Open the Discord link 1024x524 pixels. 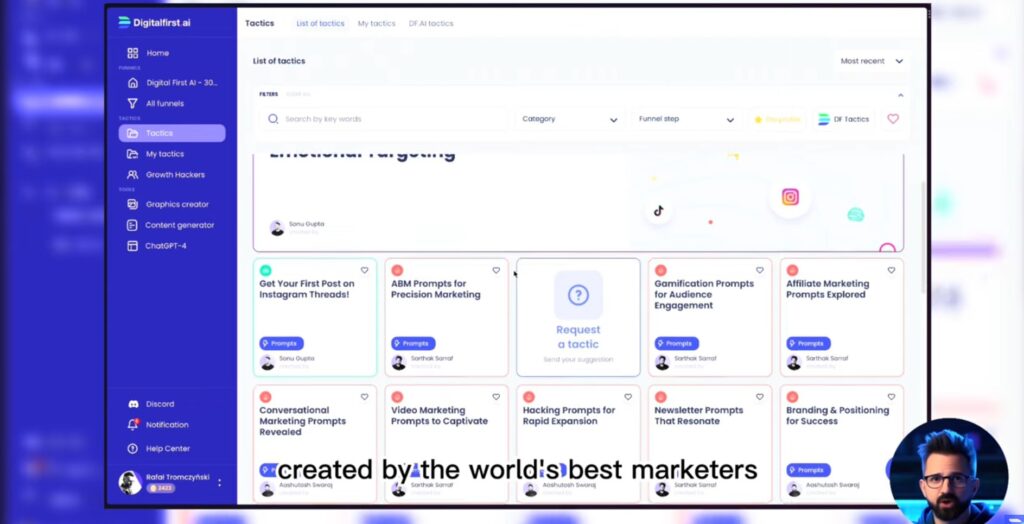click(152, 404)
